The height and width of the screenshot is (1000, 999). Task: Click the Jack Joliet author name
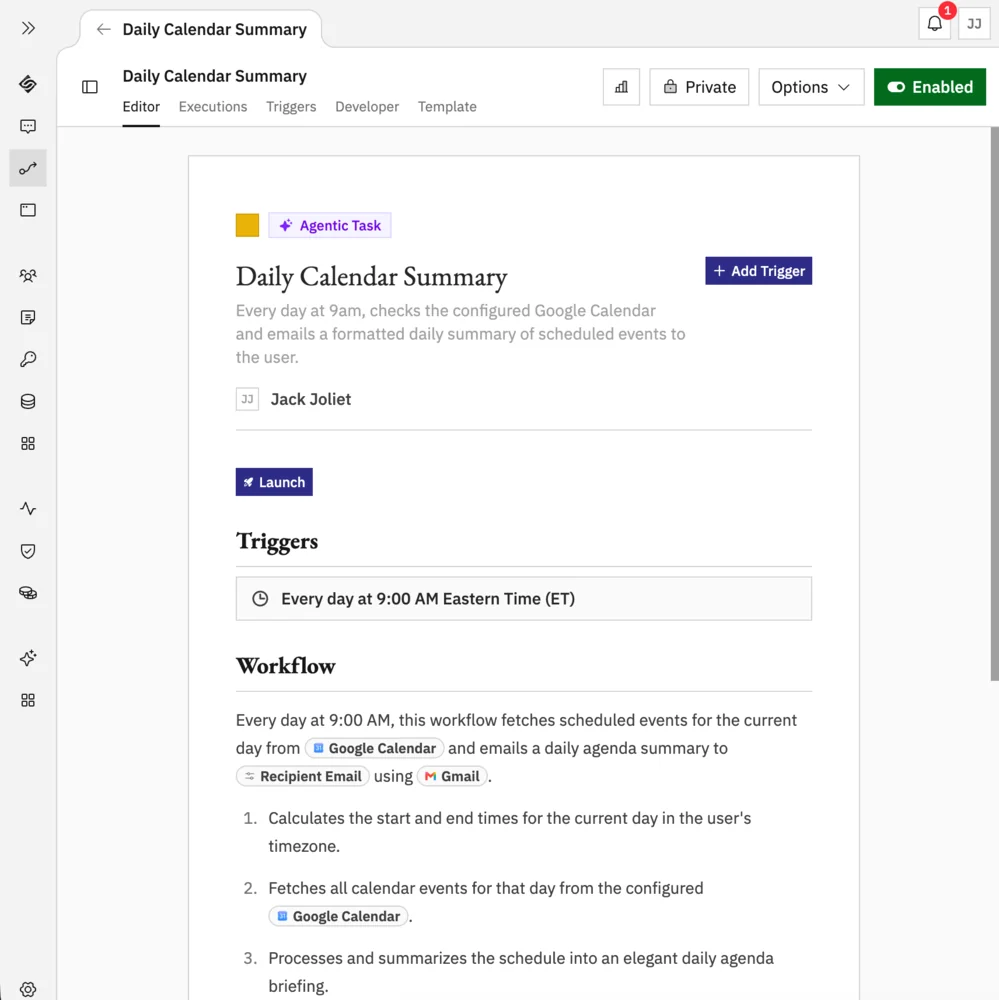[311, 399]
